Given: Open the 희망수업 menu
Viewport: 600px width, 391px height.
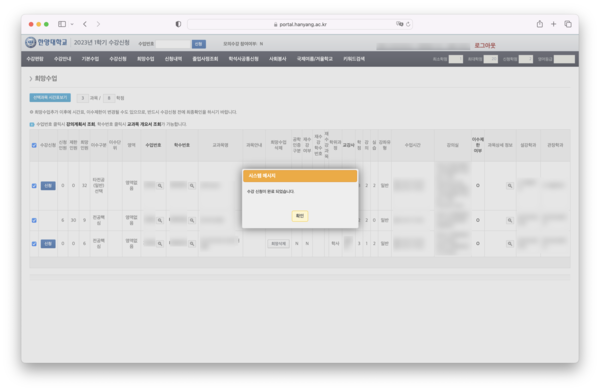Looking at the screenshot, I should tap(145, 59).
